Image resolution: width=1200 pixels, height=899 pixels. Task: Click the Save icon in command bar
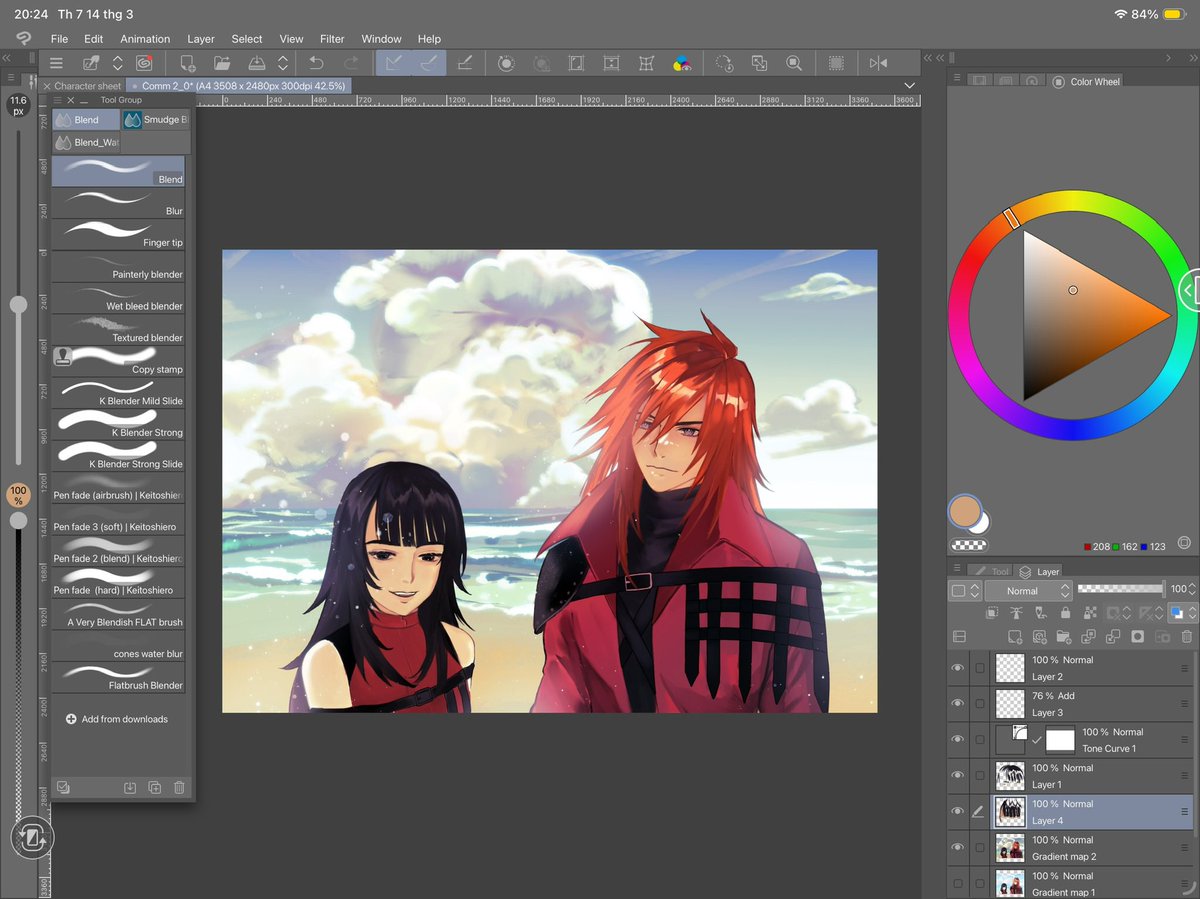(x=256, y=63)
